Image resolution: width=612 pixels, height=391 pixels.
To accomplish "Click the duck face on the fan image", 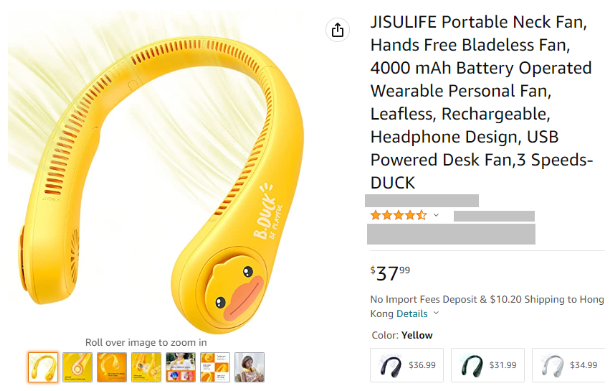I will [x=234, y=289].
